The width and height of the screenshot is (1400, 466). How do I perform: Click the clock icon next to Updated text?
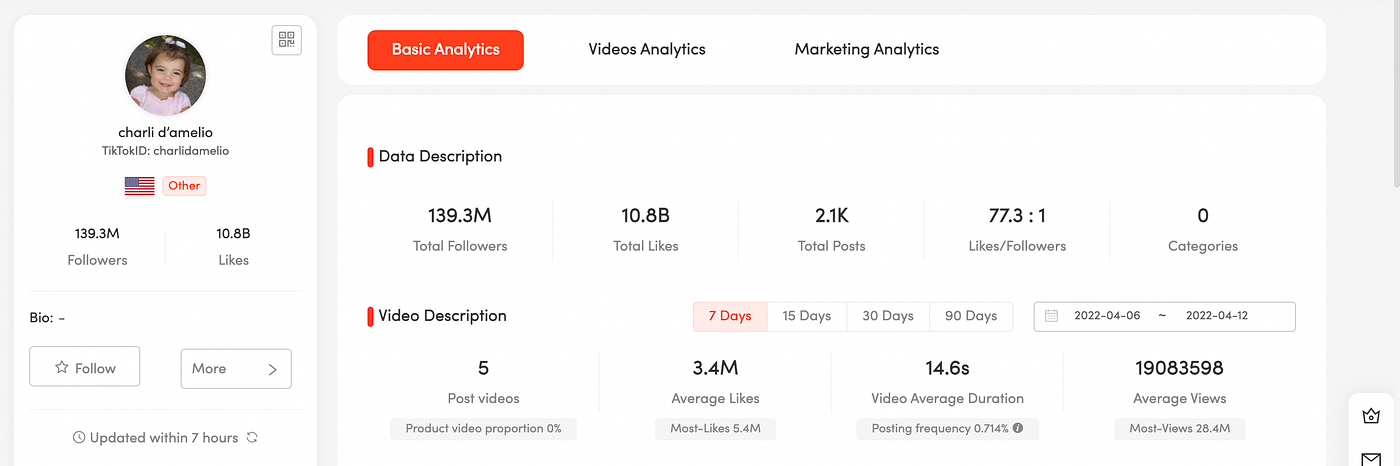click(79, 437)
